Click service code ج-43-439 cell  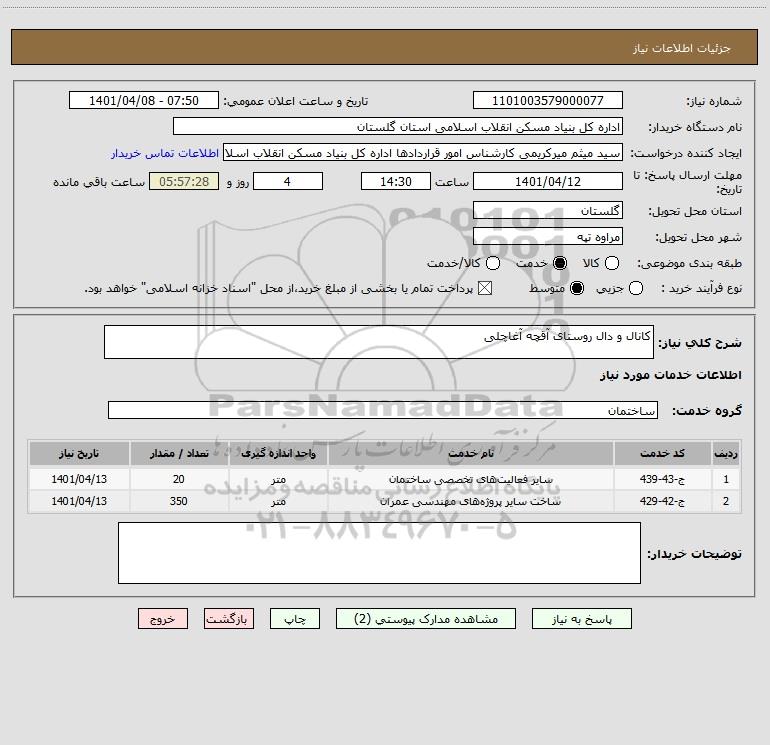pos(662,479)
